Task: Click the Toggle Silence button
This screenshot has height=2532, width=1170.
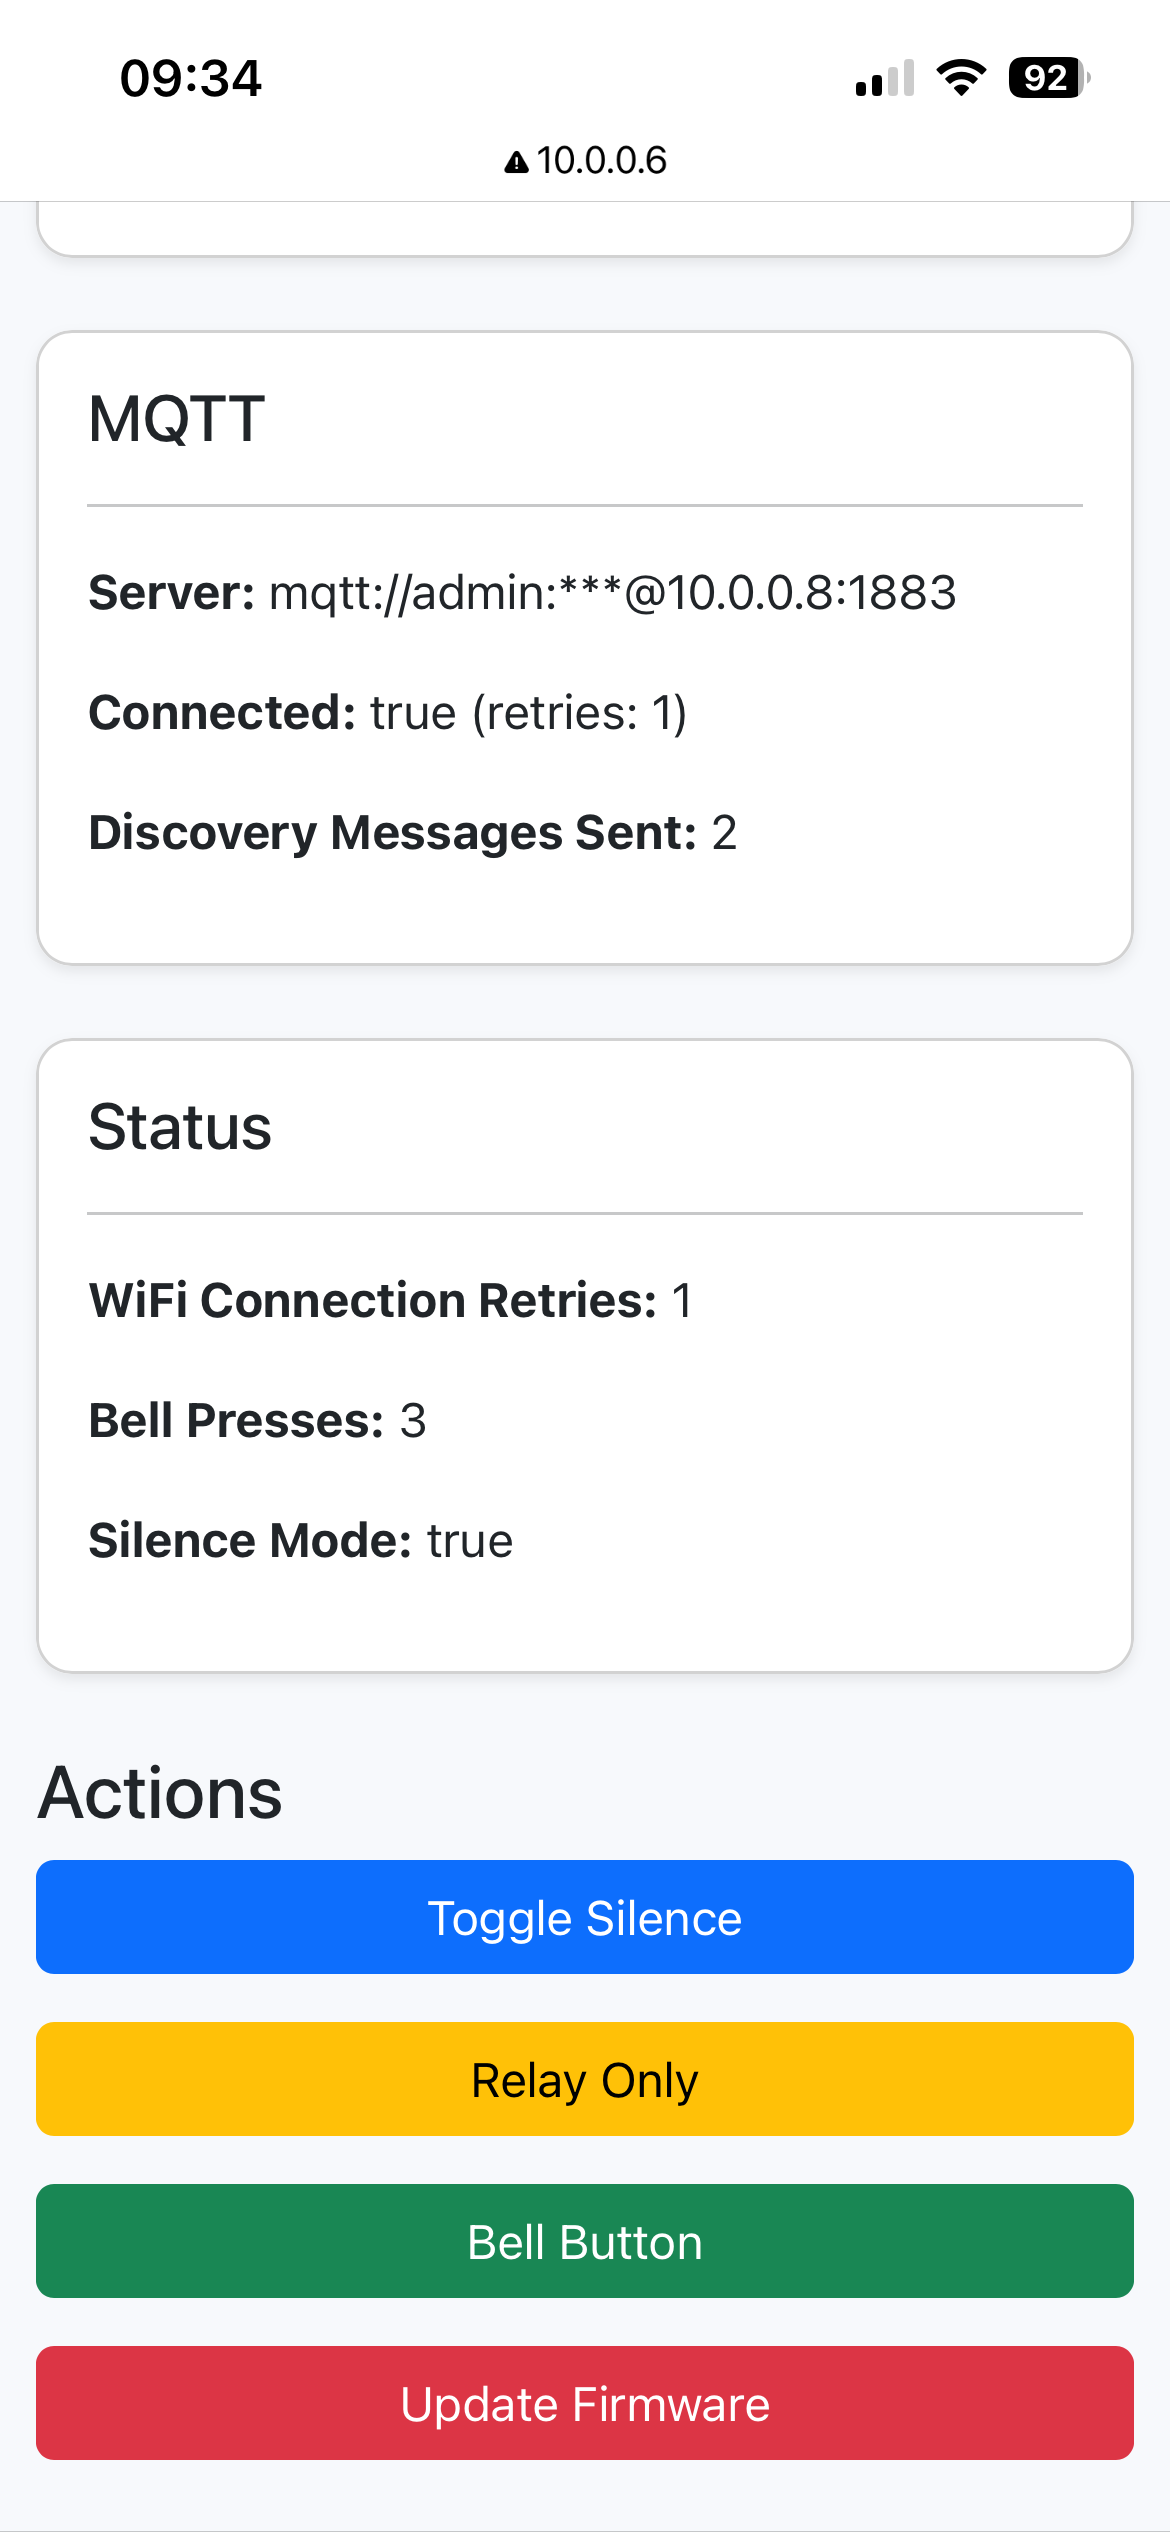Action: point(585,1916)
